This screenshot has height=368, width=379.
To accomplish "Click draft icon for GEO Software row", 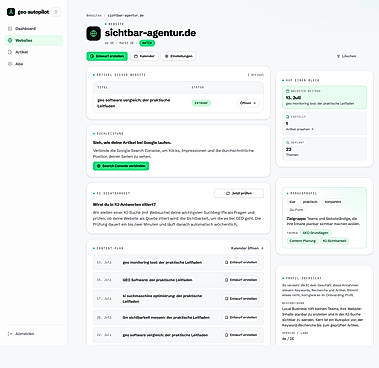I will (x=227, y=280).
